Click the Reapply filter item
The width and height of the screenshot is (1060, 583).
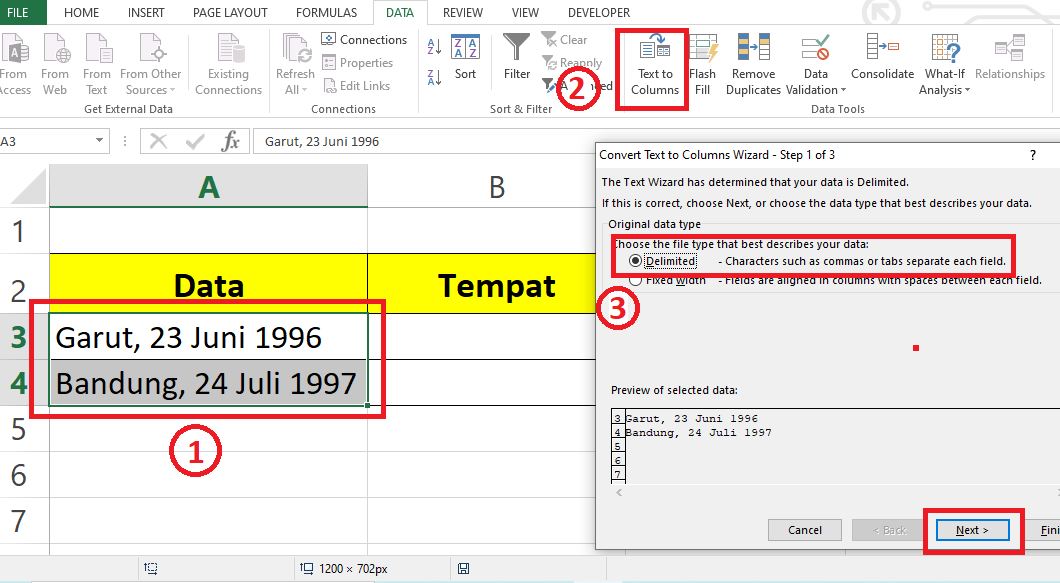572,63
